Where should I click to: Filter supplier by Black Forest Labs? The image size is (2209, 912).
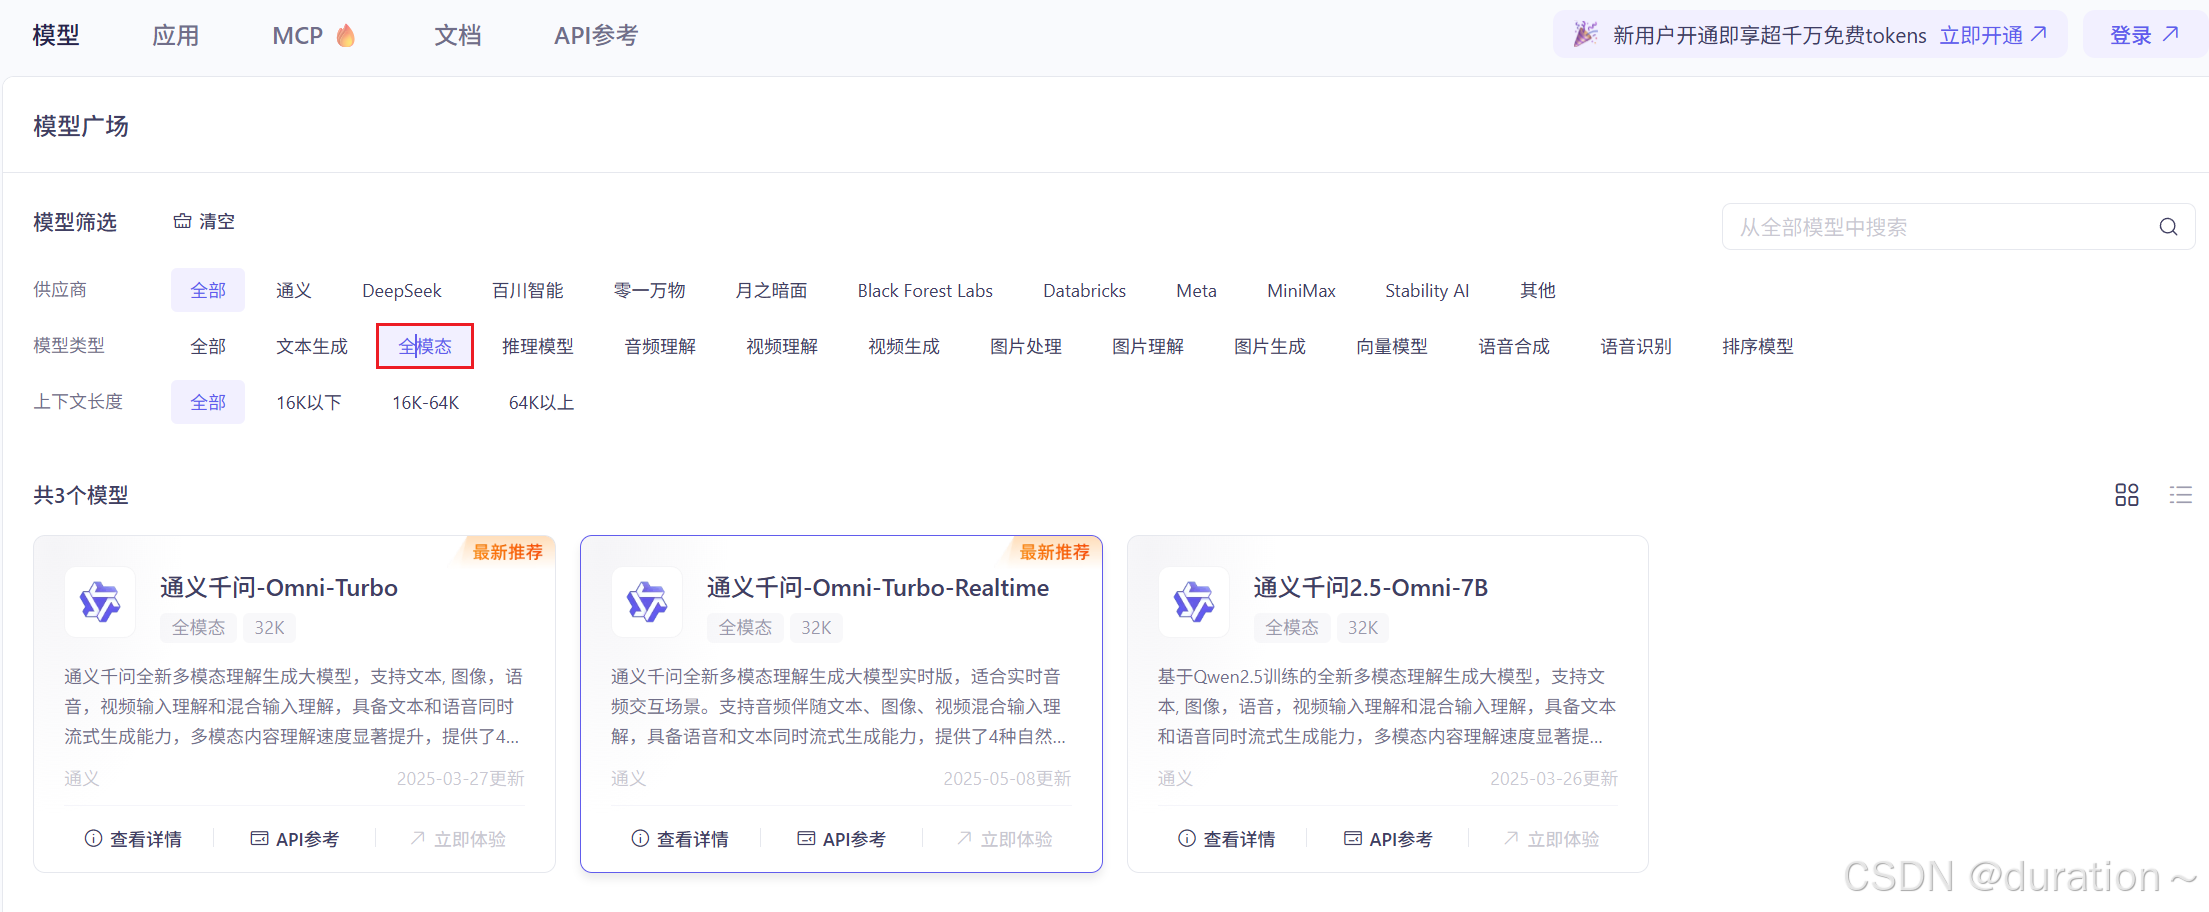925,290
